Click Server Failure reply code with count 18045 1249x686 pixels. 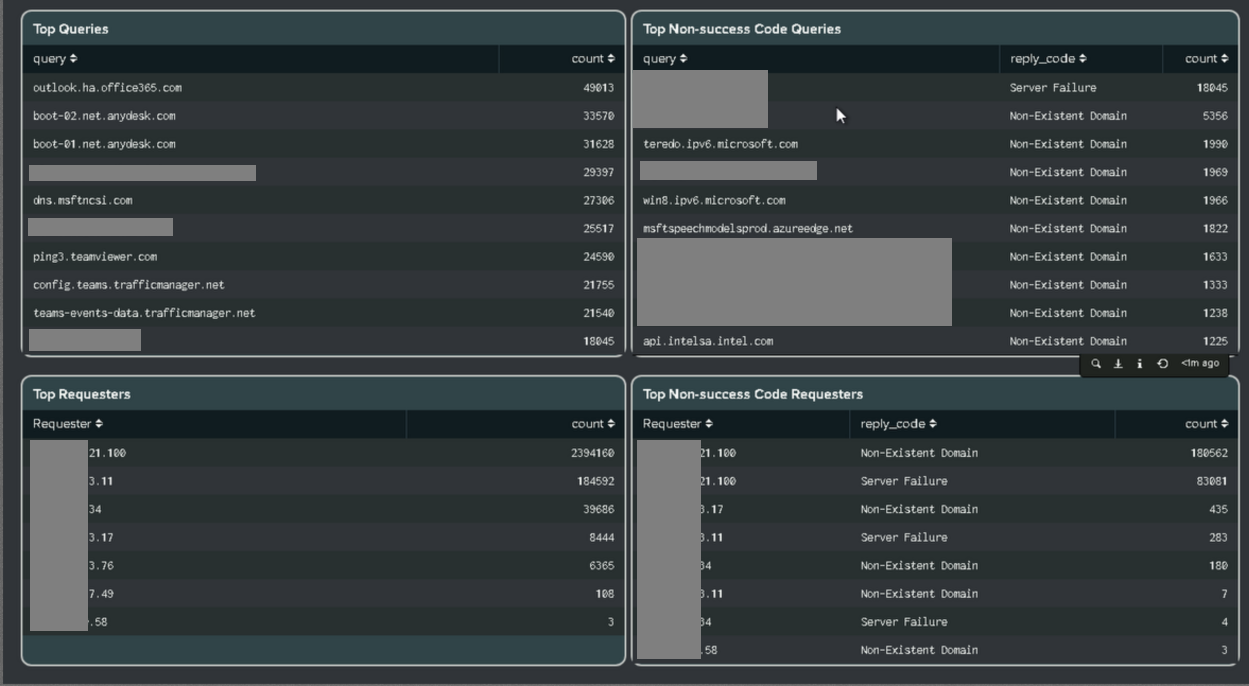1053,88
